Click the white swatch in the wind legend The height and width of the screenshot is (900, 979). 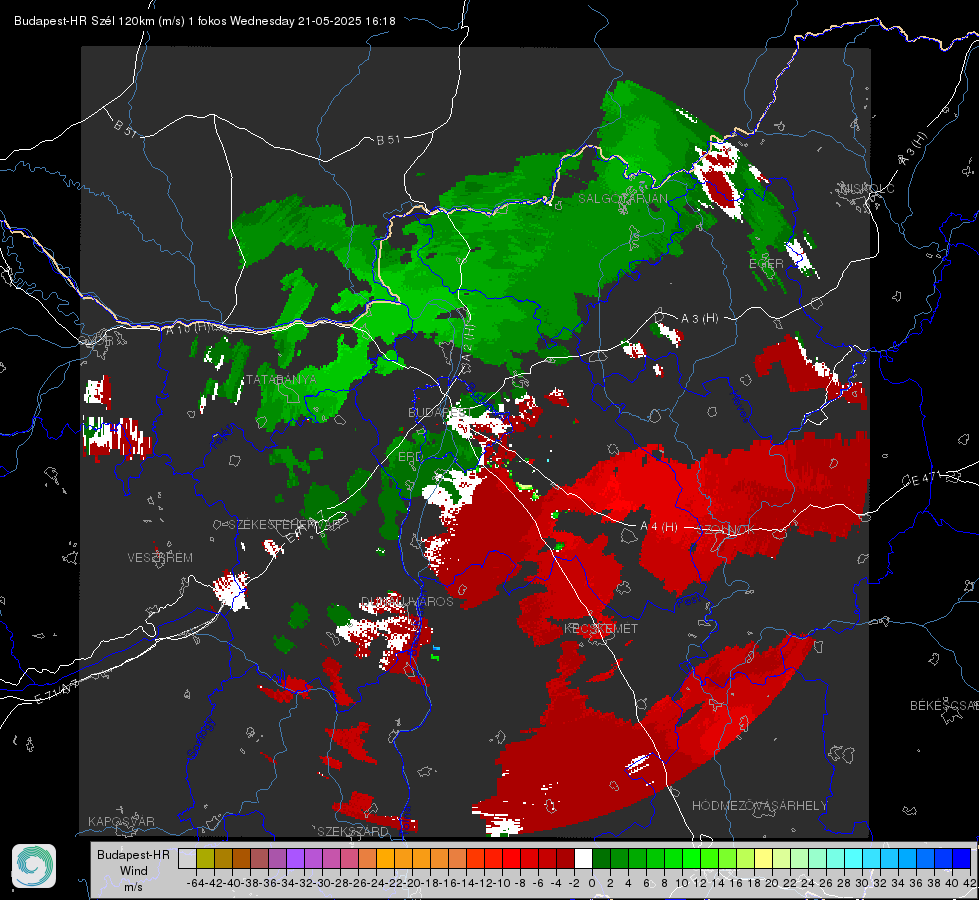point(583,859)
